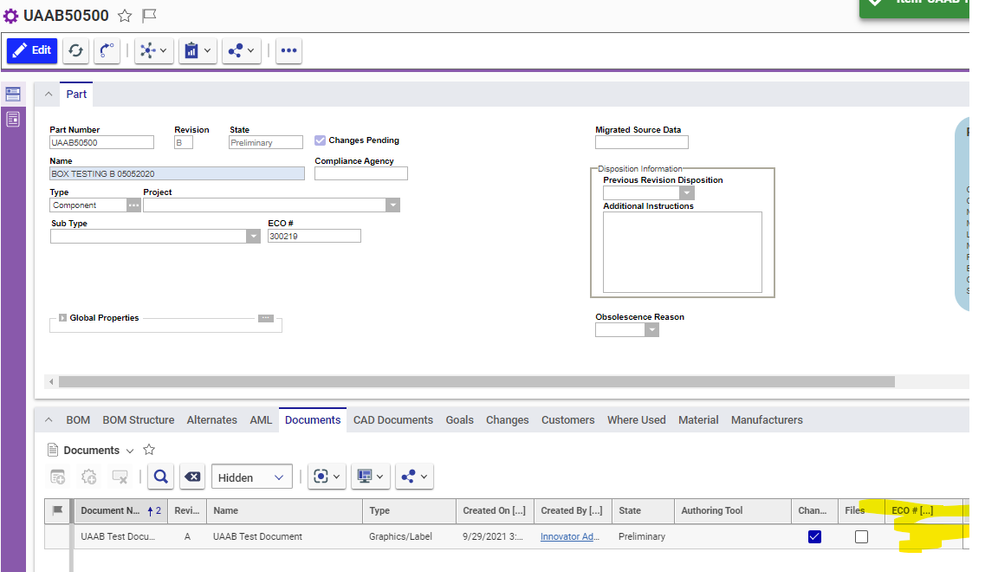
Task: Click the ECO # input field
Action: point(314,236)
